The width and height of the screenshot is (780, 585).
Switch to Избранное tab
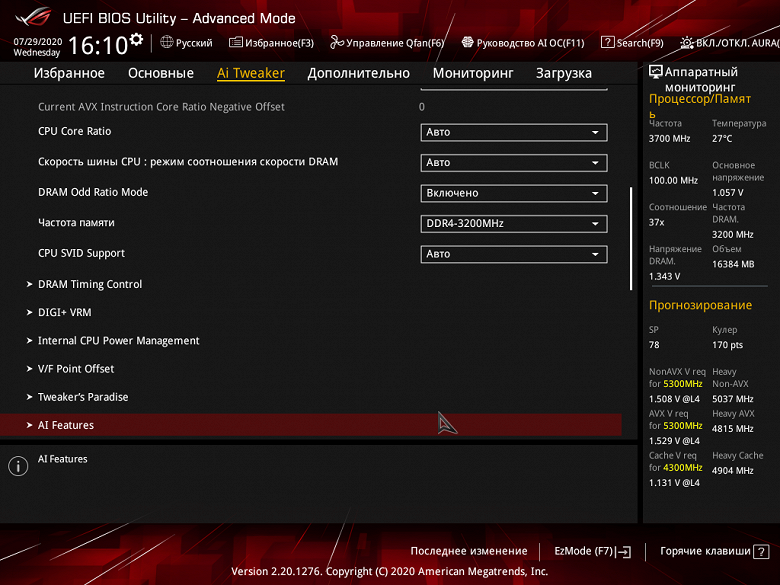coord(69,73)
